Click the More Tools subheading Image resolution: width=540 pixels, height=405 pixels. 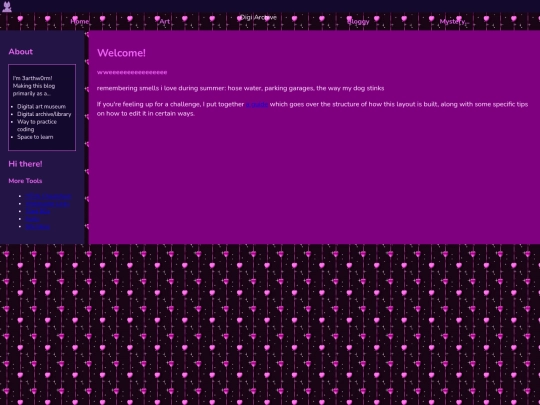[x=25, y=181]
